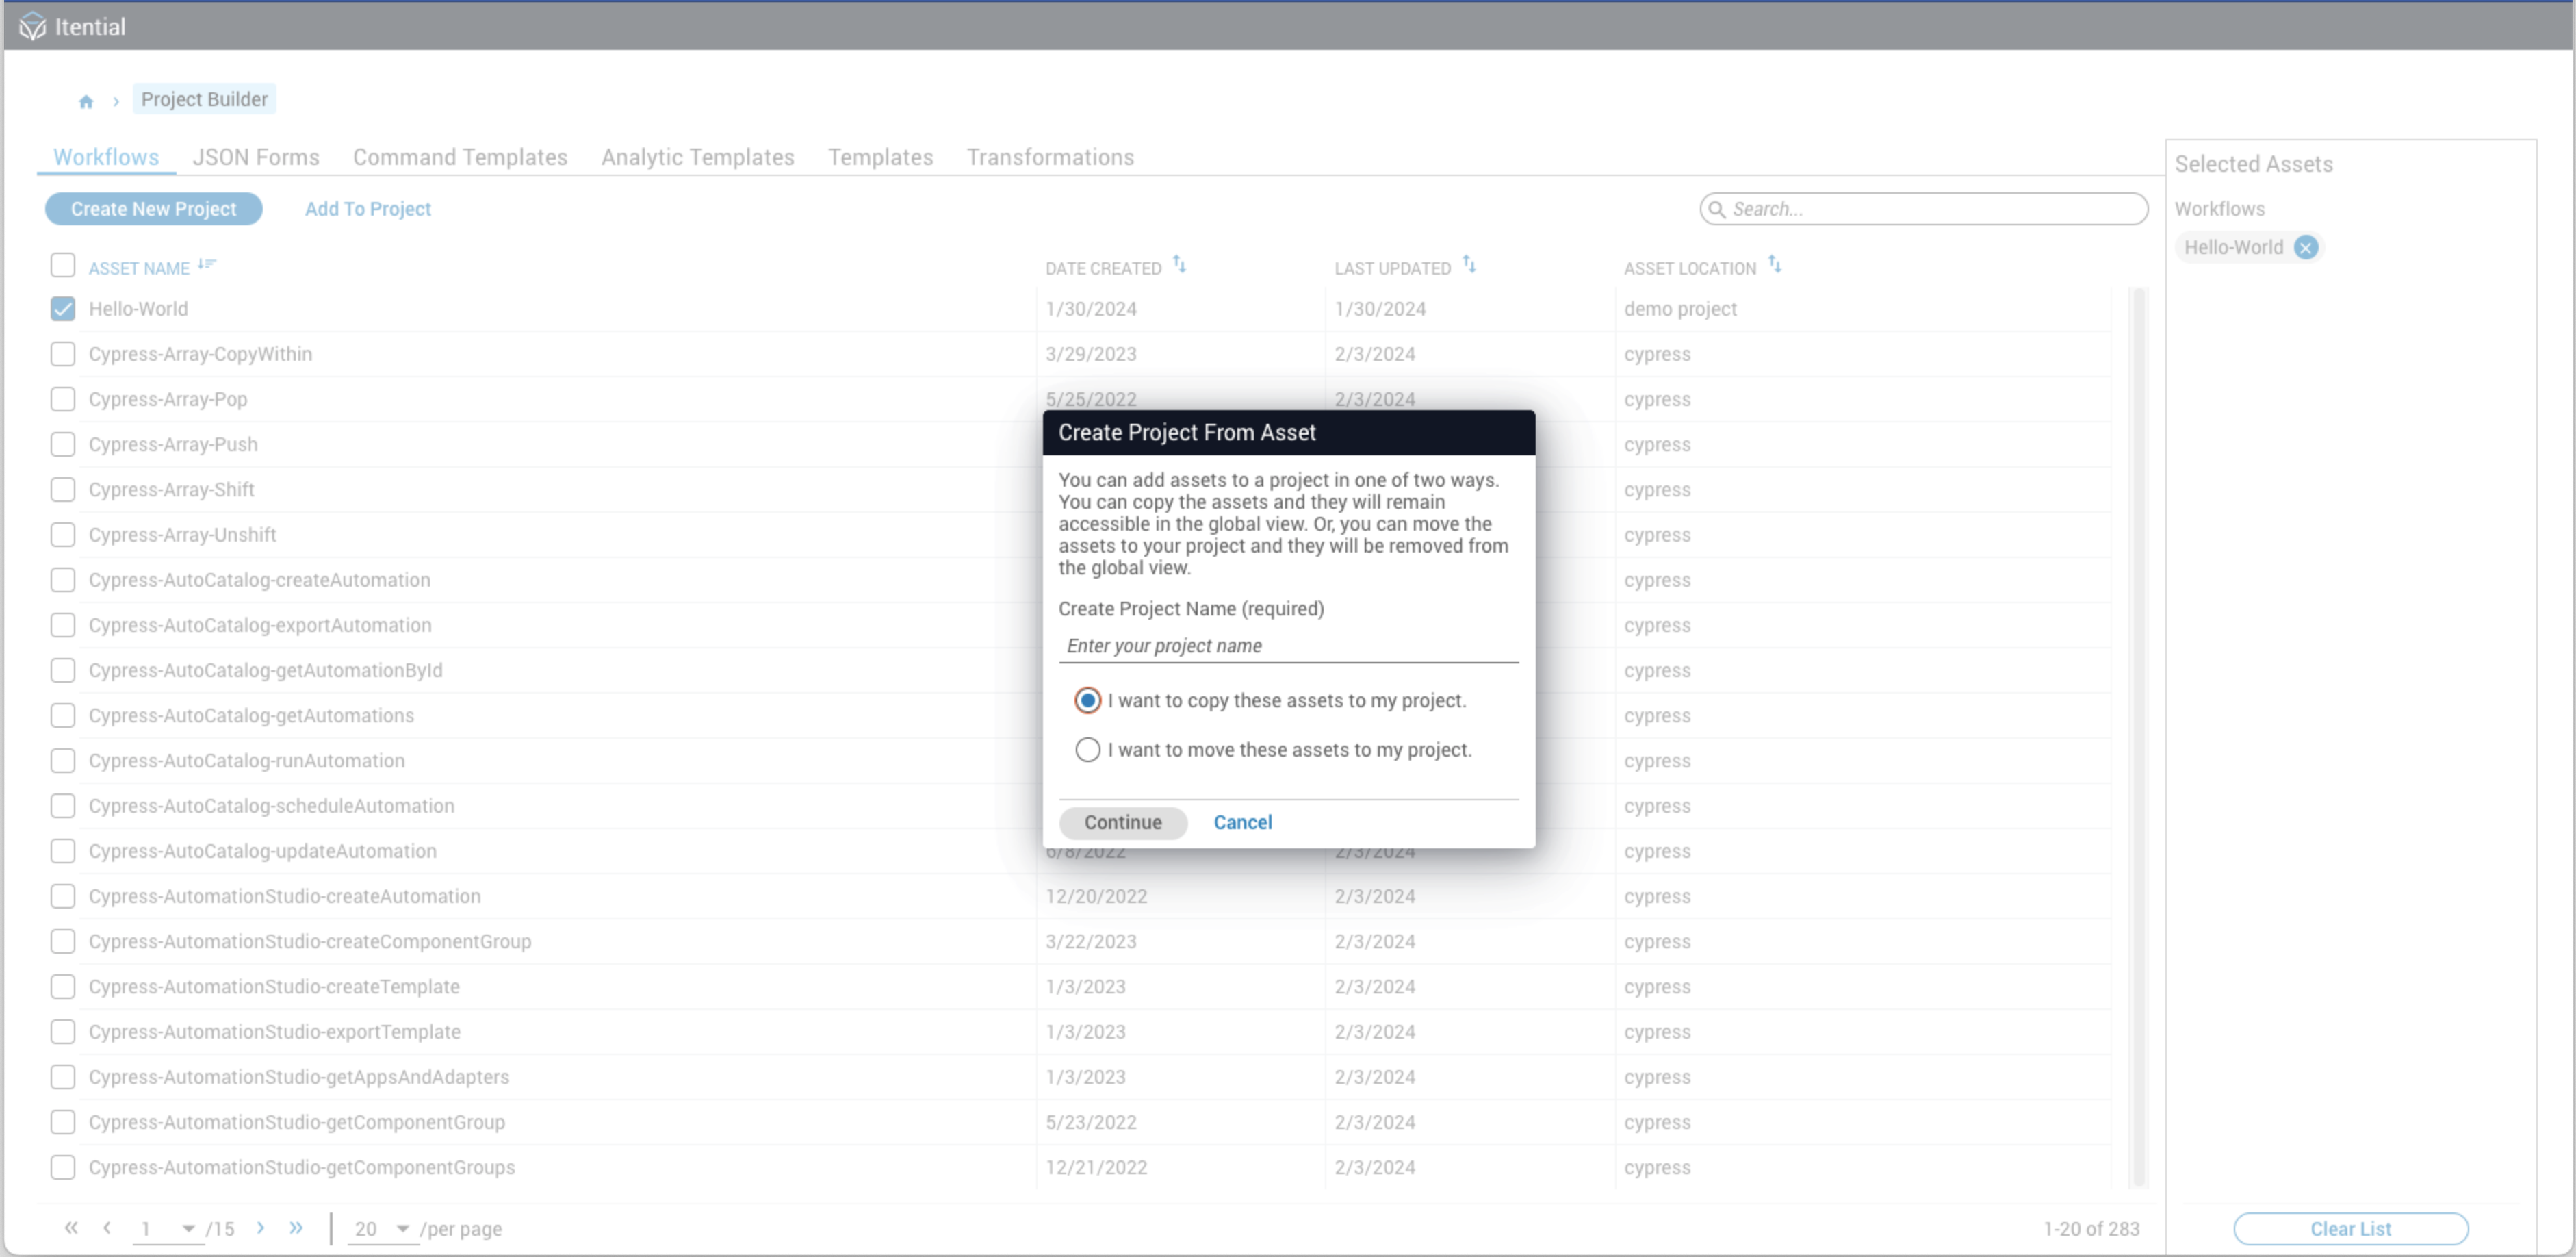Sort by Date Created arrows icon
This screenshot has width=2576, height=1257.
(x=1180, y=265)
